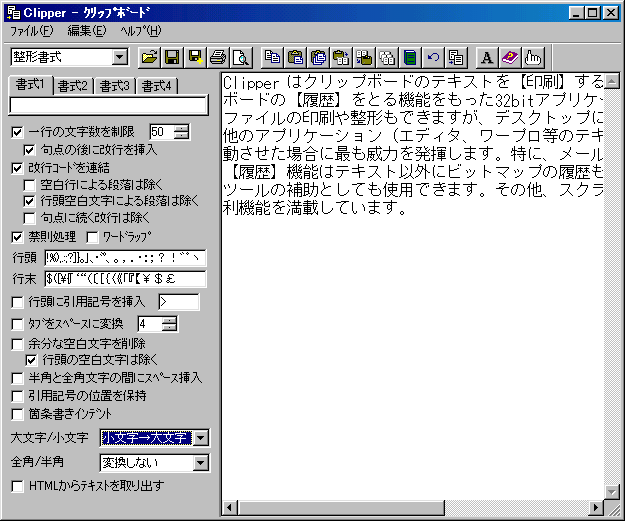Viewport: 625px width, 521px height.
Task: Enable 半角と全角文字の間にスペース挿入 checkbox
Action: 17,378
